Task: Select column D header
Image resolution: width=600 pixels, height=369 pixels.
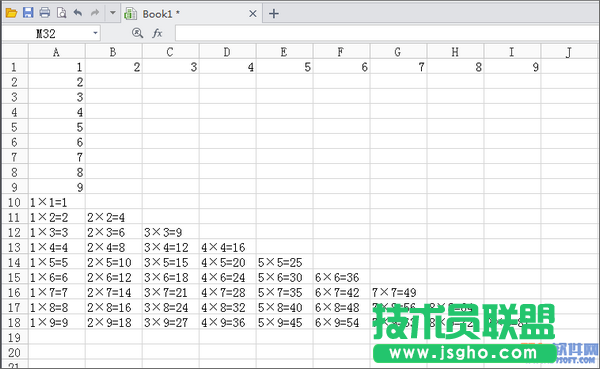Action: tap(228, 52)
